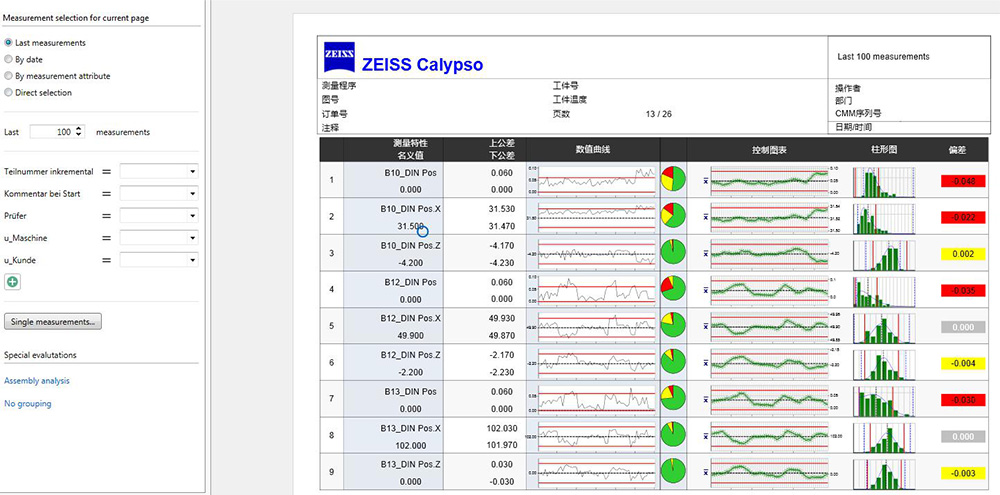Image resolution: width=1000 pixels, height=495 pixels.
Task: Click the nominal value 49.900
Action: tap(410, 336)
